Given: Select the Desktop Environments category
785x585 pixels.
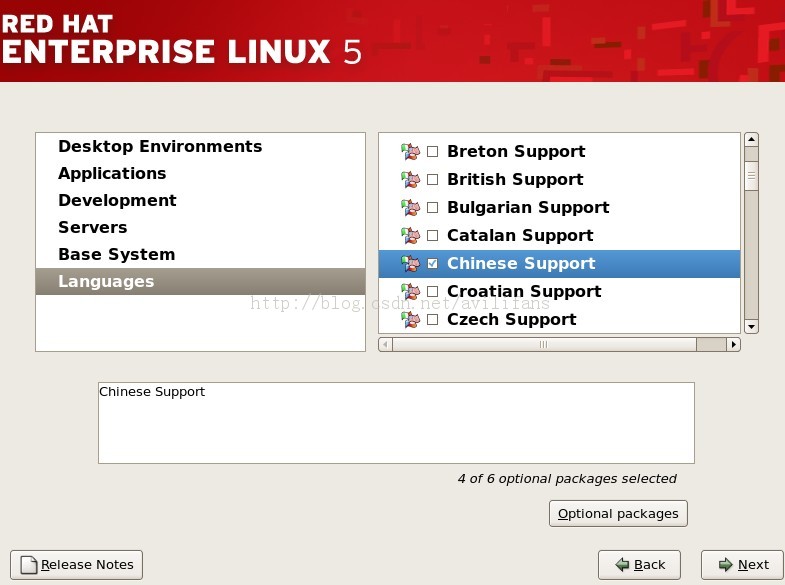Looking at the screenshot, I should 160,147.
